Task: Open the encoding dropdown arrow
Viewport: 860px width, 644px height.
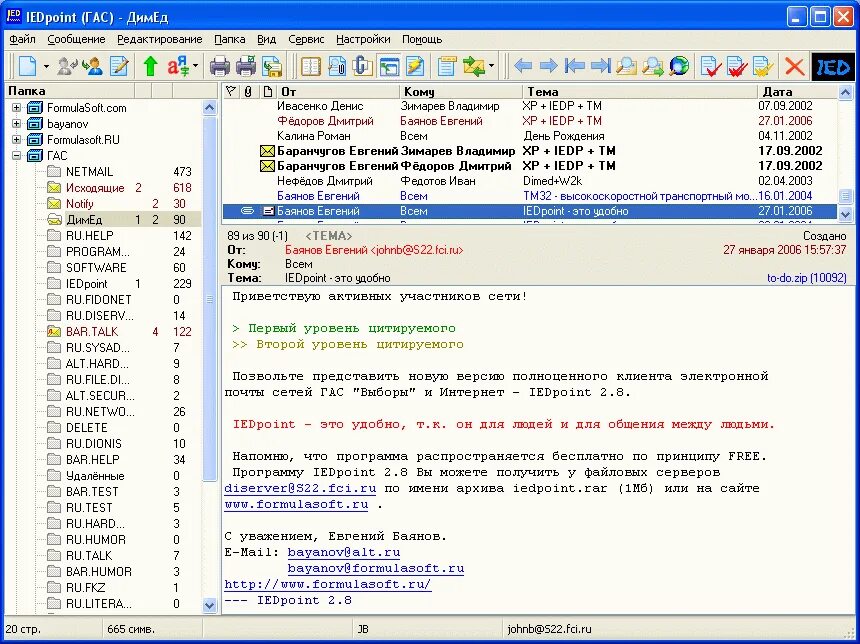Action: click(196, 66)
